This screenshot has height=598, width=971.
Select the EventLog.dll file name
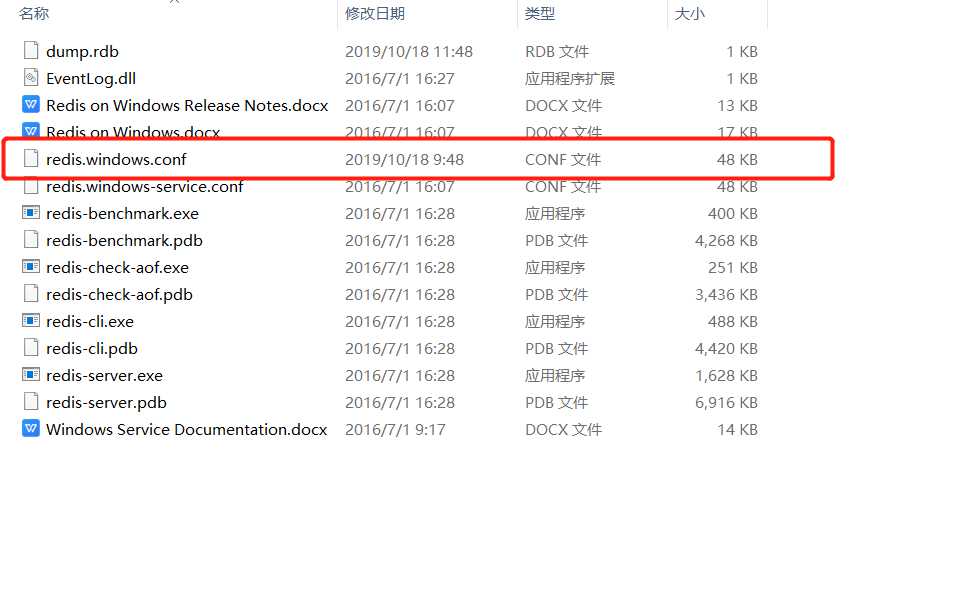[91, 79]
